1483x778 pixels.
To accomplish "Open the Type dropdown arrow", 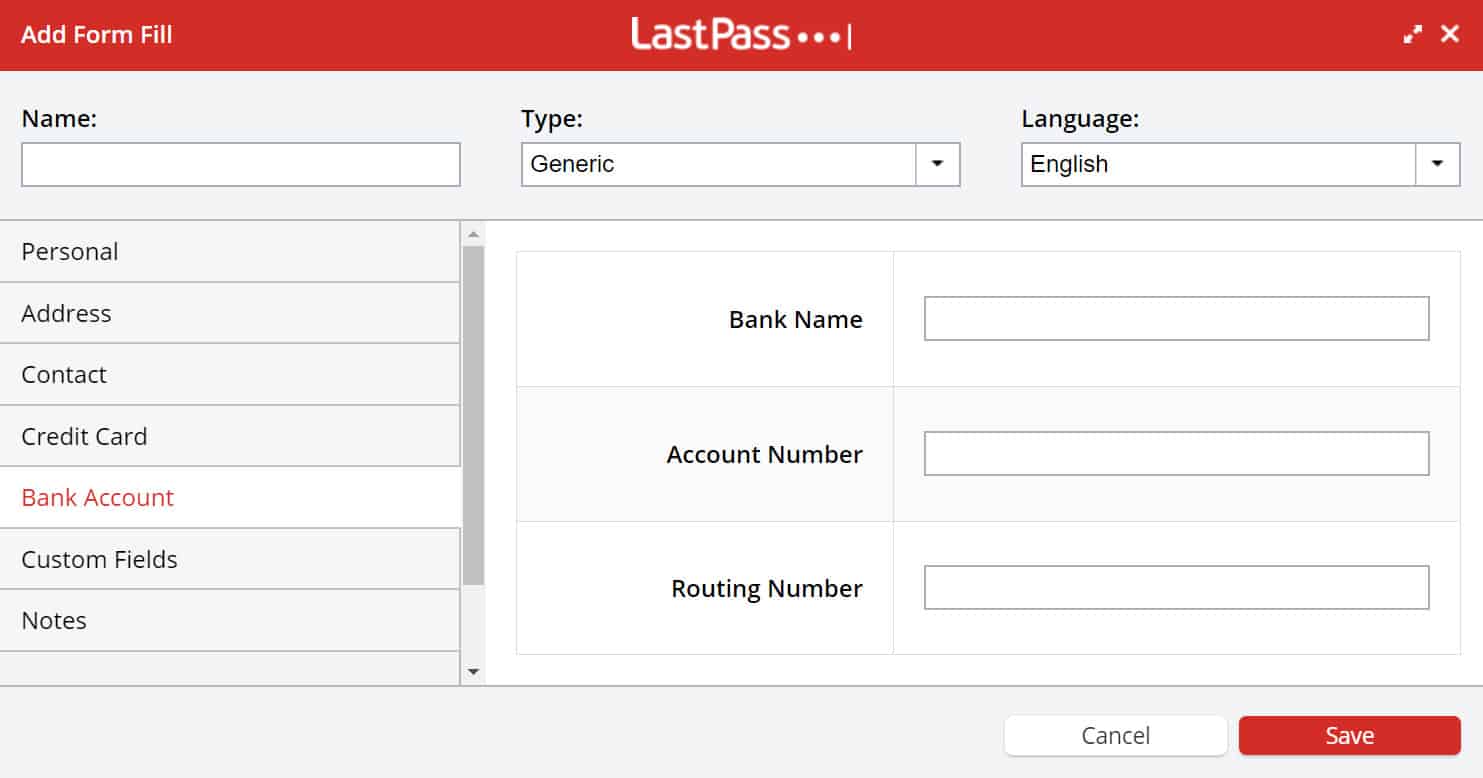I will coord(938,164).
